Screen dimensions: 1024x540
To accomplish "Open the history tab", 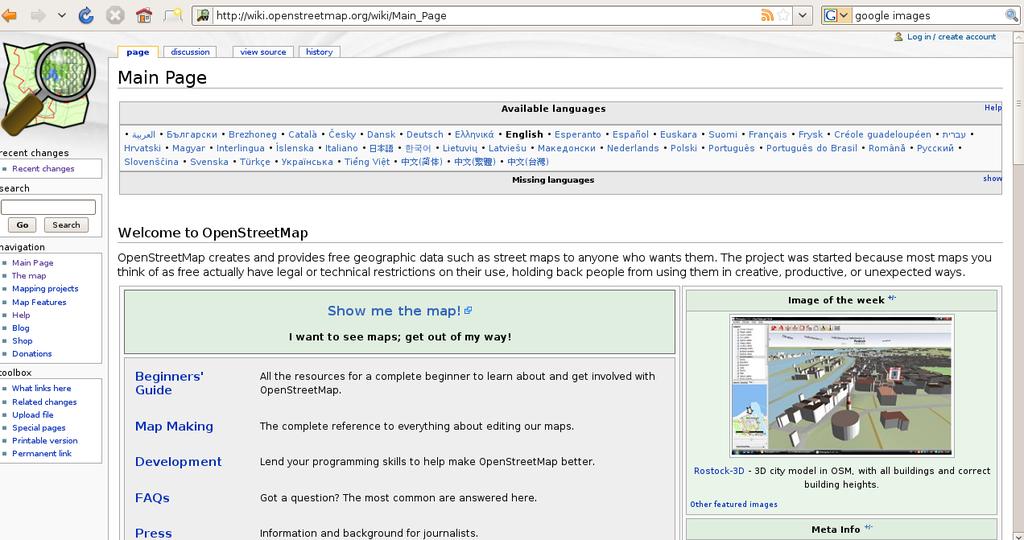I will click(x=319, y=52).
